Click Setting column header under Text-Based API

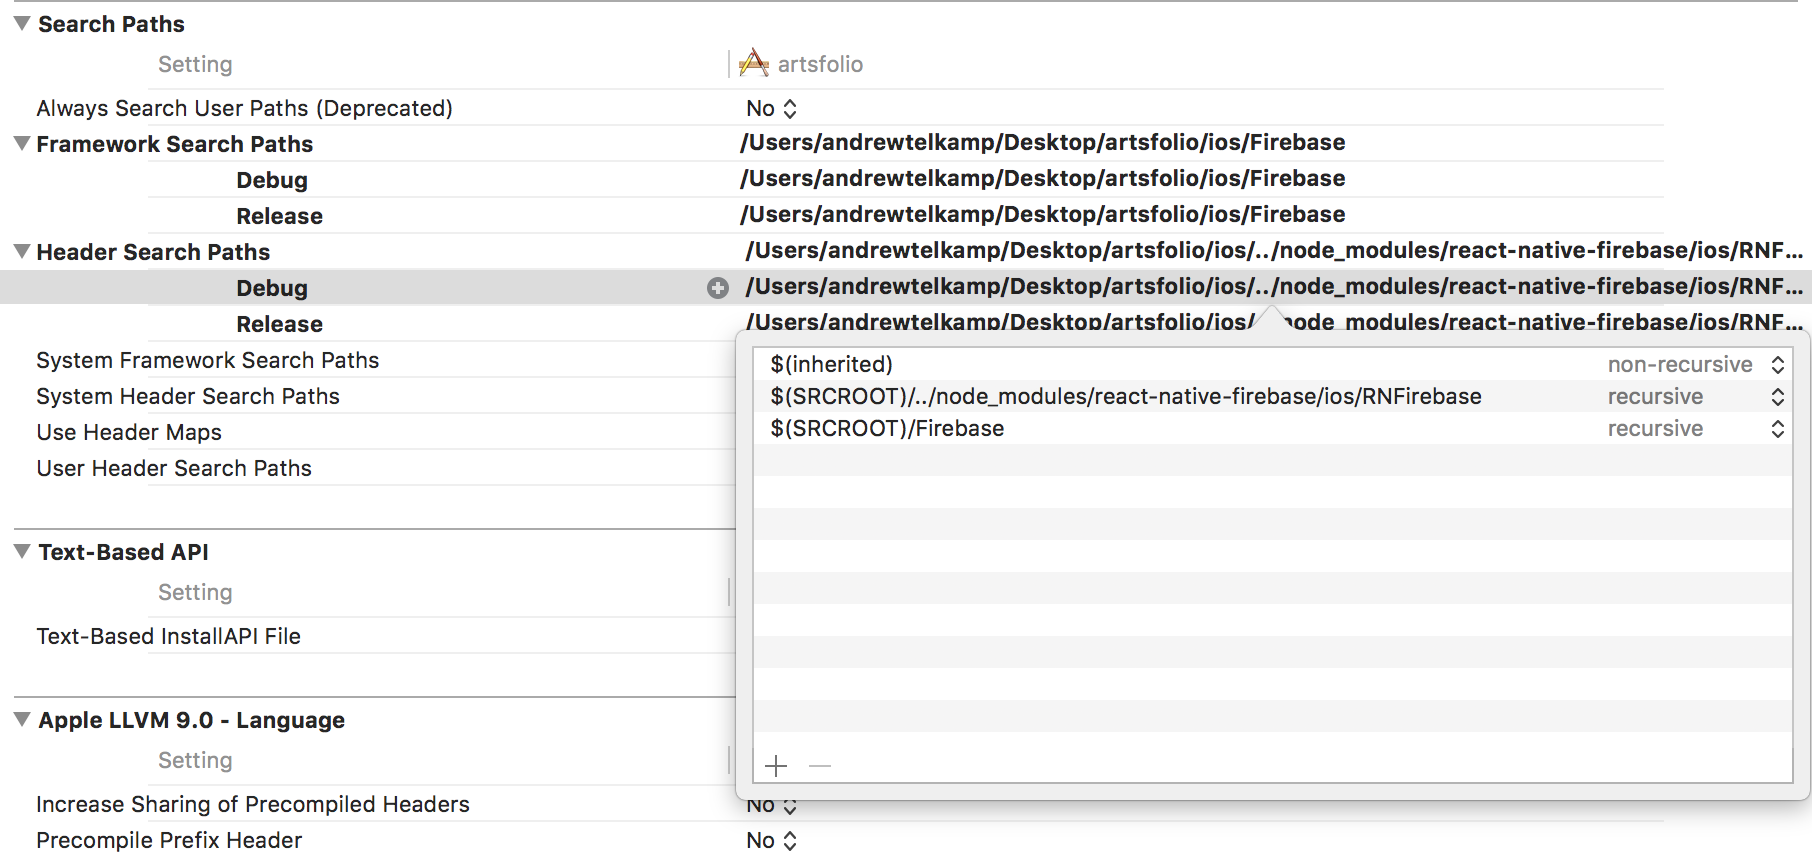(195, 592)
